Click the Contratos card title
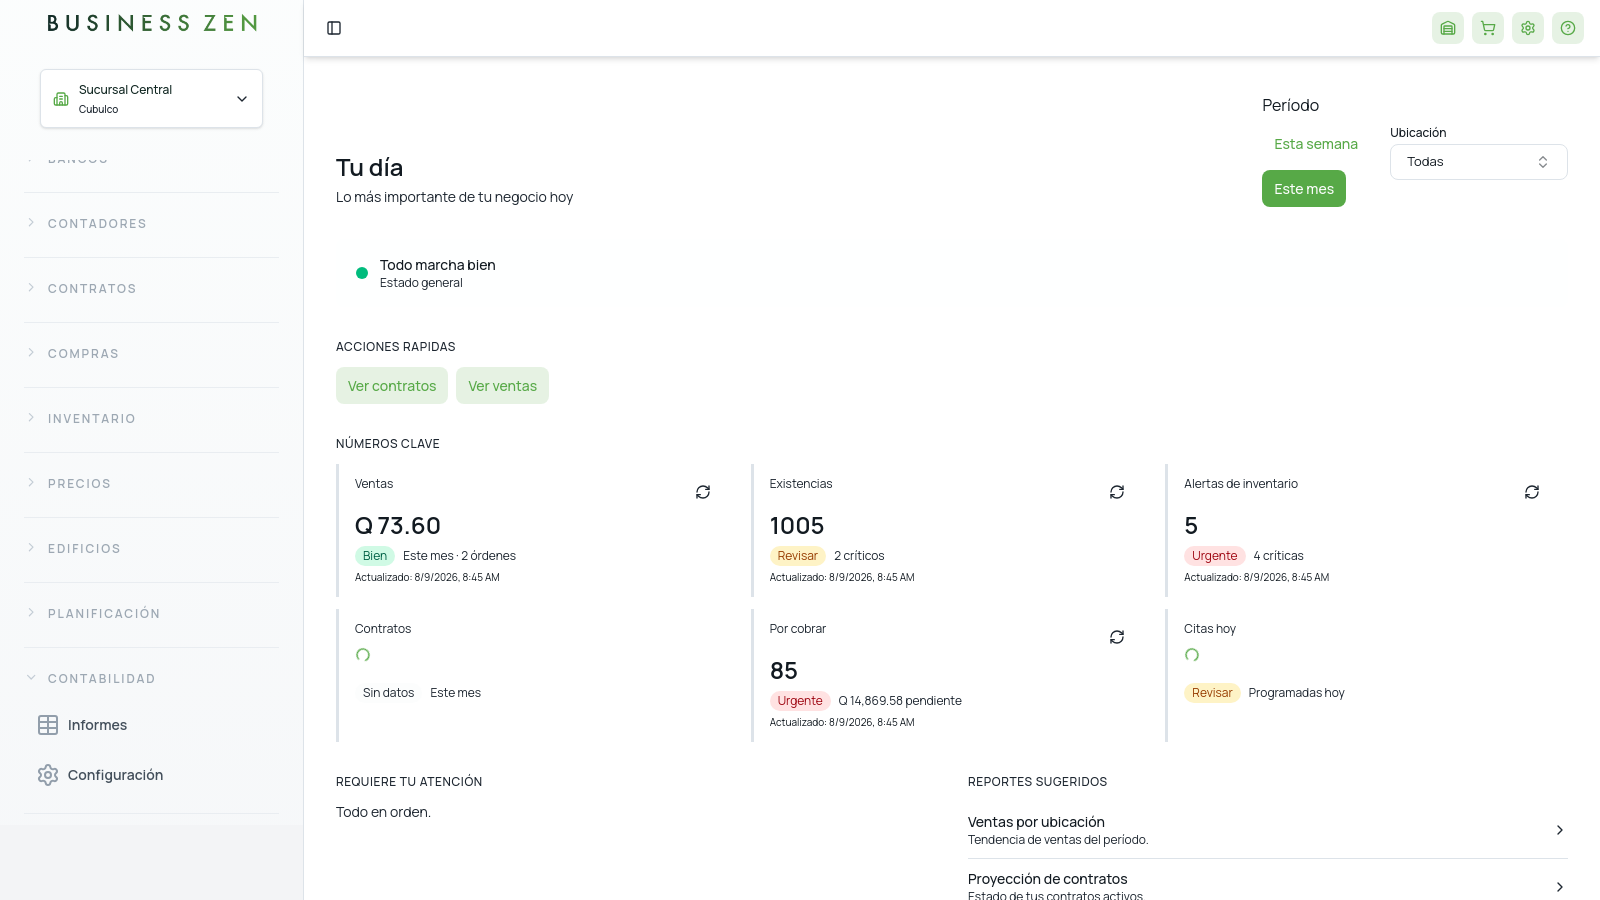Screen dimensions: 1600x900 pyautogui.click(x=383, y=629)
